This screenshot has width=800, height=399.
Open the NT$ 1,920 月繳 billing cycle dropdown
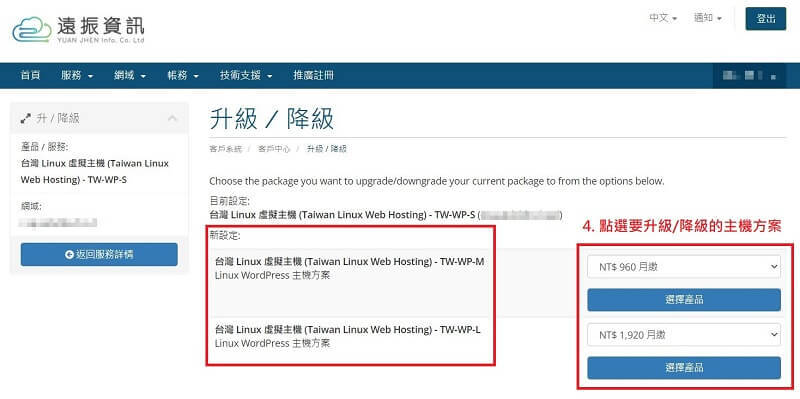[684, 335]
